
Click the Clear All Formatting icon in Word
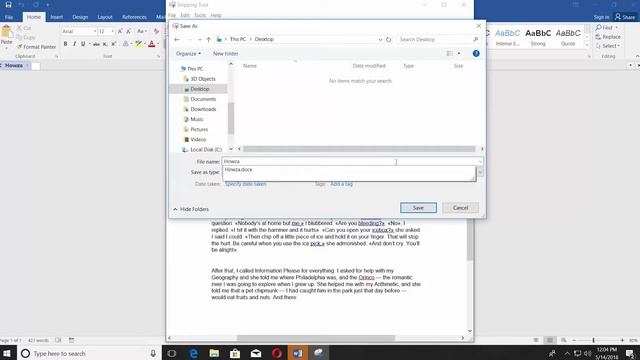(156, 31)
